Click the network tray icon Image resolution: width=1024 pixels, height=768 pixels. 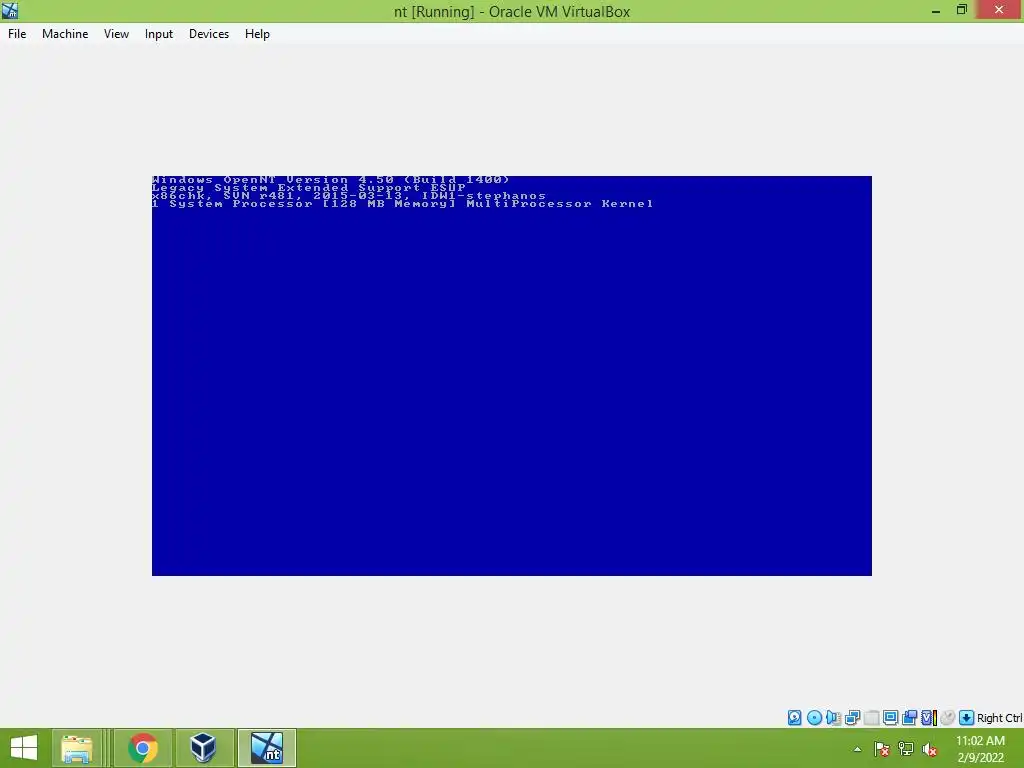905,749
